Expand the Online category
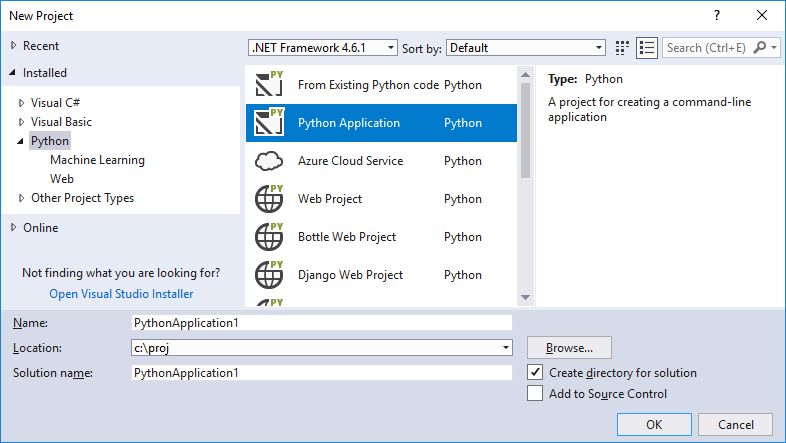Screen dimensions: 786x443 (13, 227)
